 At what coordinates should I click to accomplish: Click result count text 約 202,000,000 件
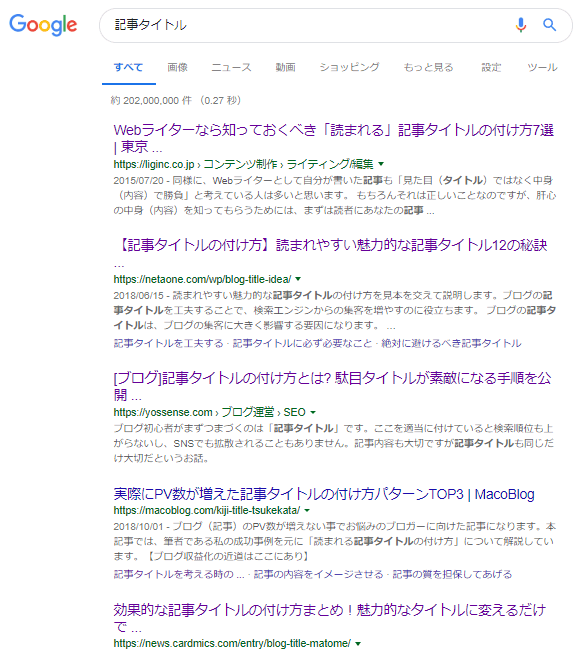pos(151,101)
